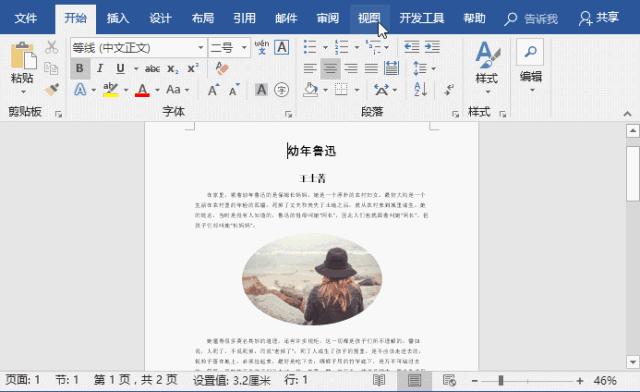The width and height of the screenshot is (640, 392).
Task: Apply text effects outlined A
Action: click(80, 89)
